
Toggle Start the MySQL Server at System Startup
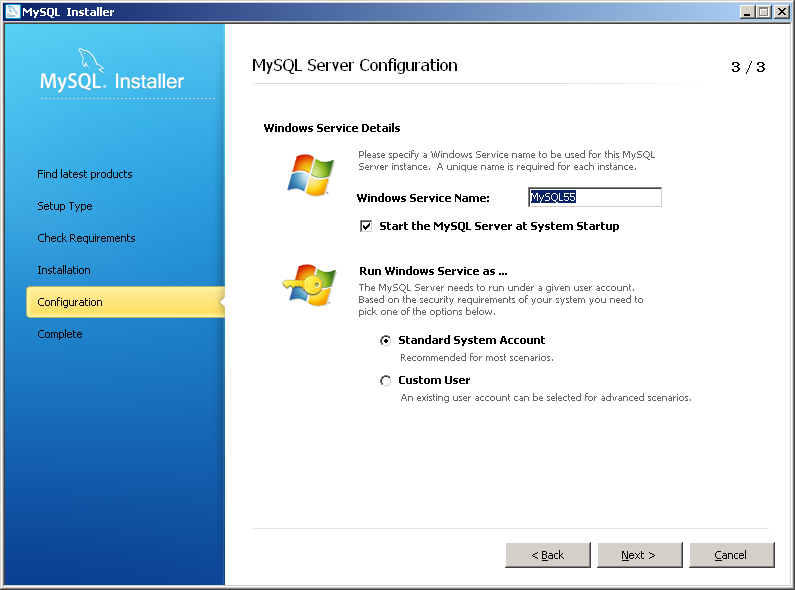pyautogui.click(x=366, y=226)
